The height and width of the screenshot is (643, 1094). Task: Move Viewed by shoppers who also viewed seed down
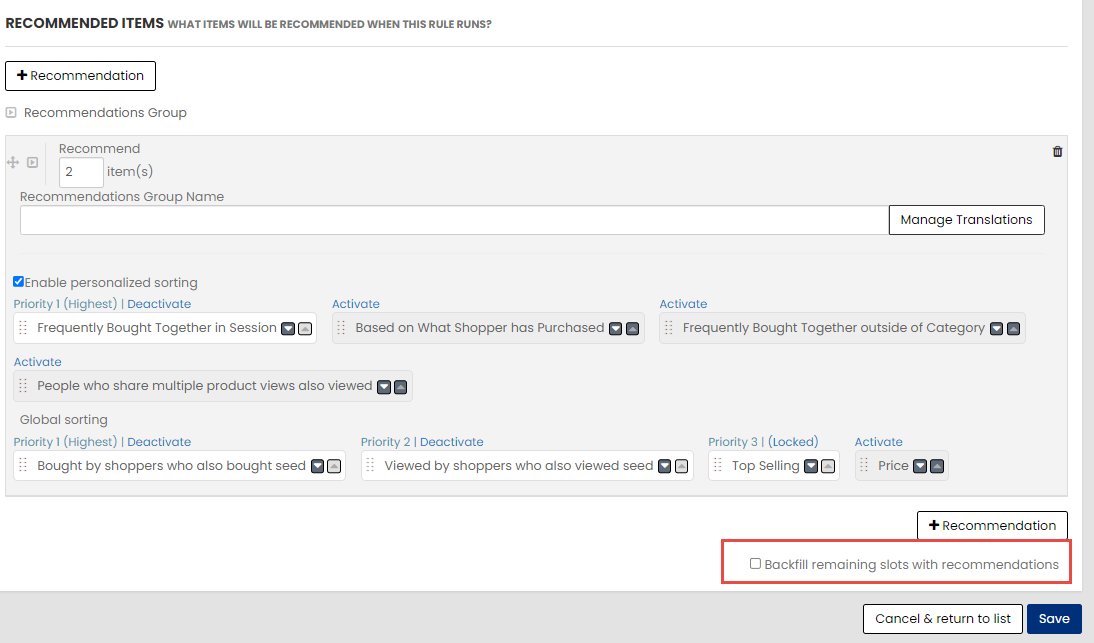[665, 466]
